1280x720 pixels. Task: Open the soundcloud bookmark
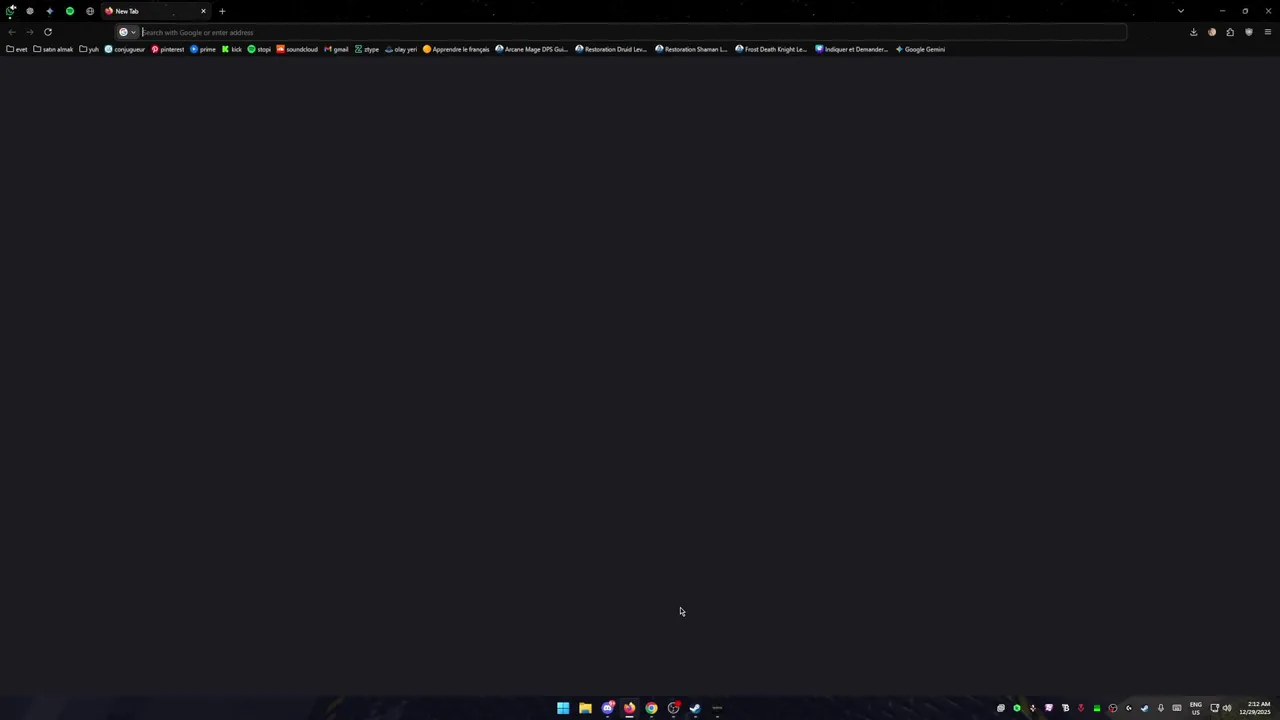(297, 49)
